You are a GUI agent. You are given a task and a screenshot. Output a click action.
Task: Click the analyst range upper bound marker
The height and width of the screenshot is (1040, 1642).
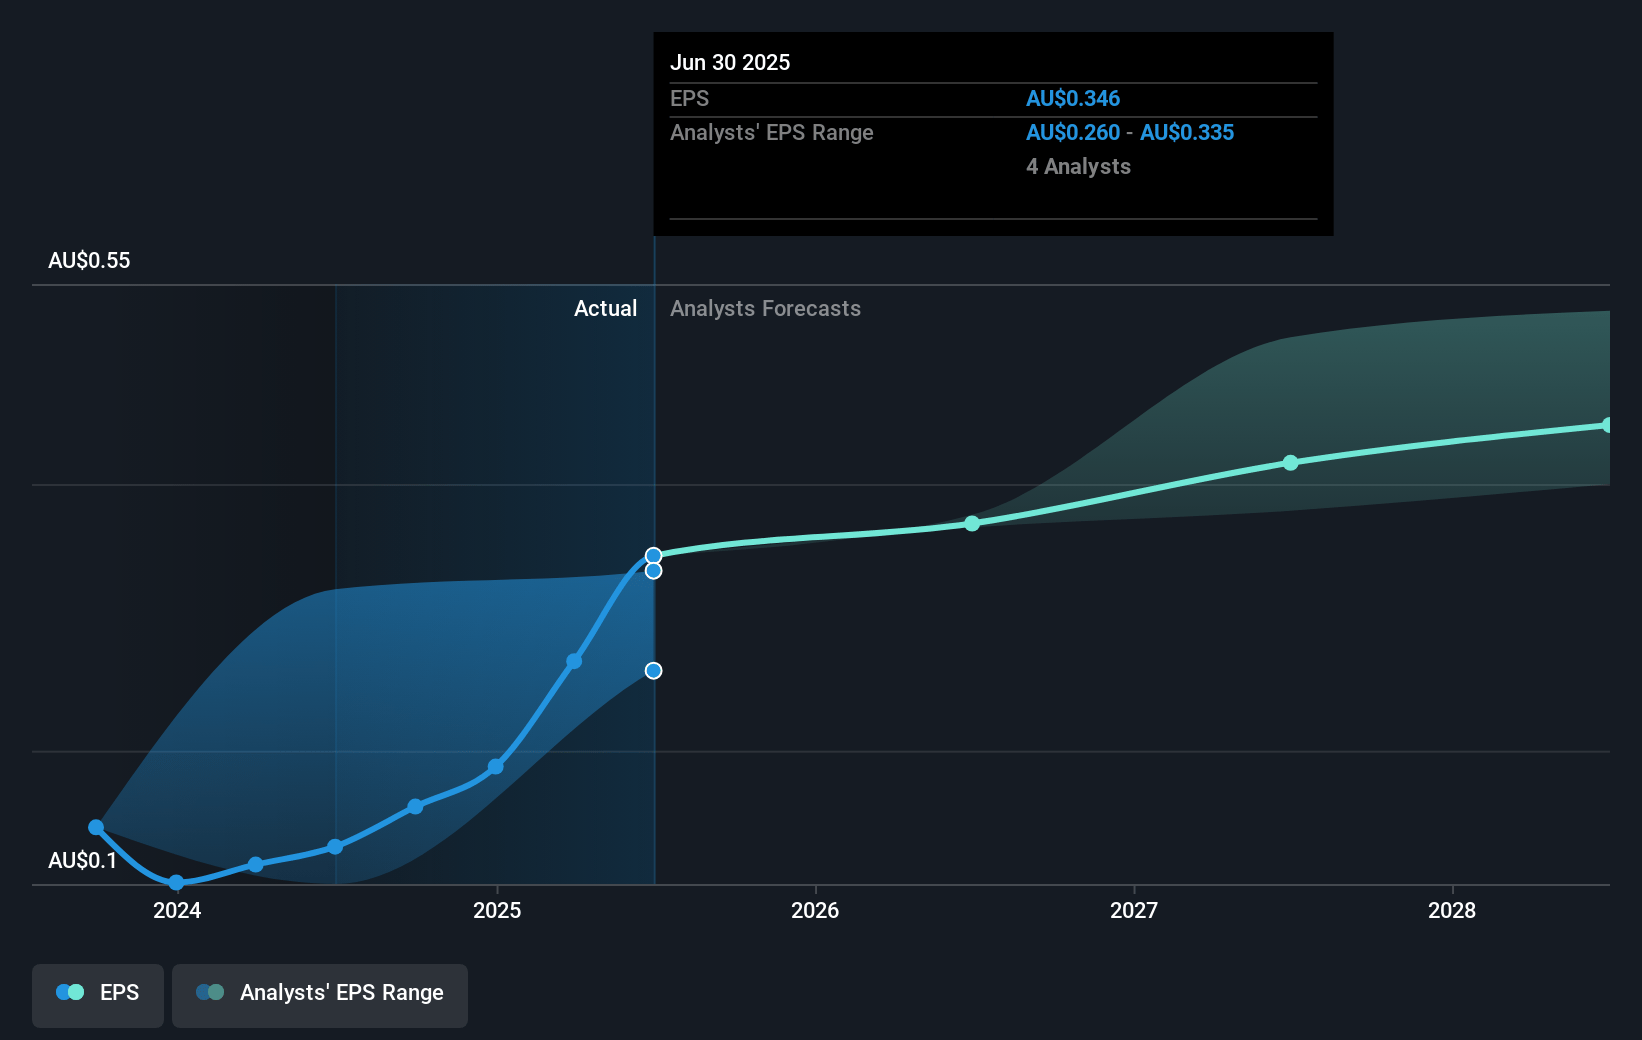653,571
